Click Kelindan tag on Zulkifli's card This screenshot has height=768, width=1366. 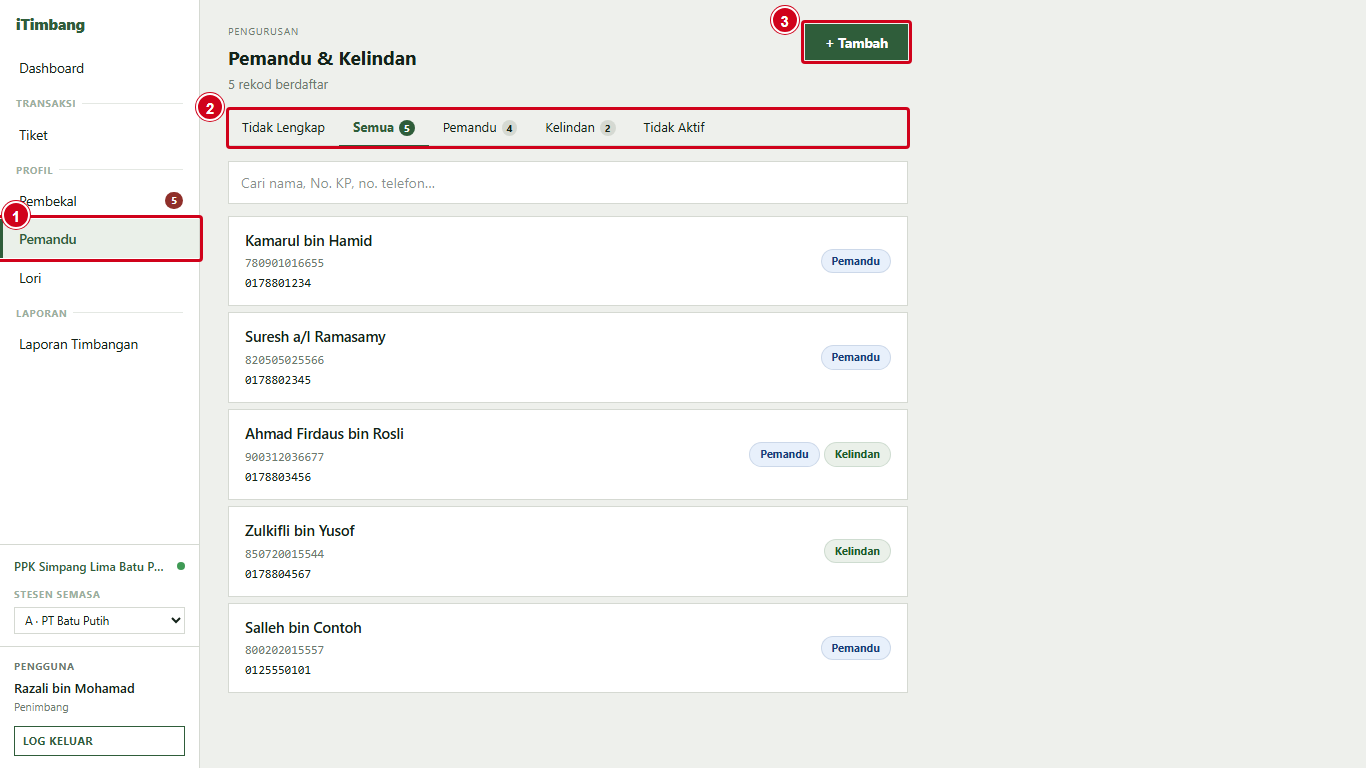coord(857,551)
